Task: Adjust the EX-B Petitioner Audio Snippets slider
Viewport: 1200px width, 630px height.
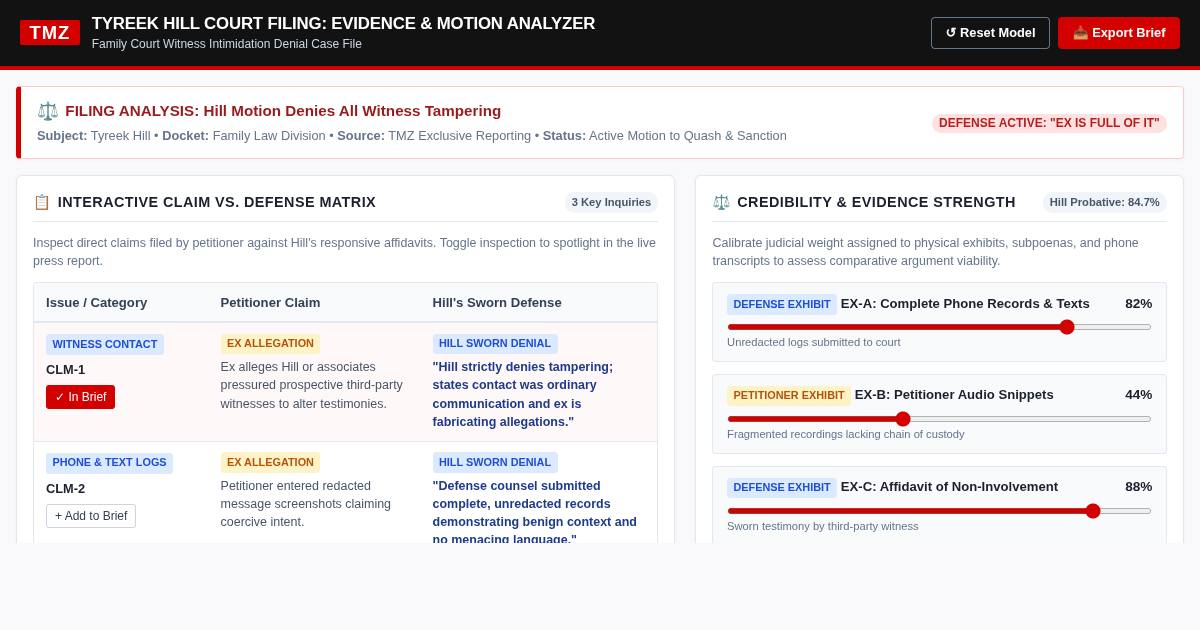Action: click(x=939, y=419)
